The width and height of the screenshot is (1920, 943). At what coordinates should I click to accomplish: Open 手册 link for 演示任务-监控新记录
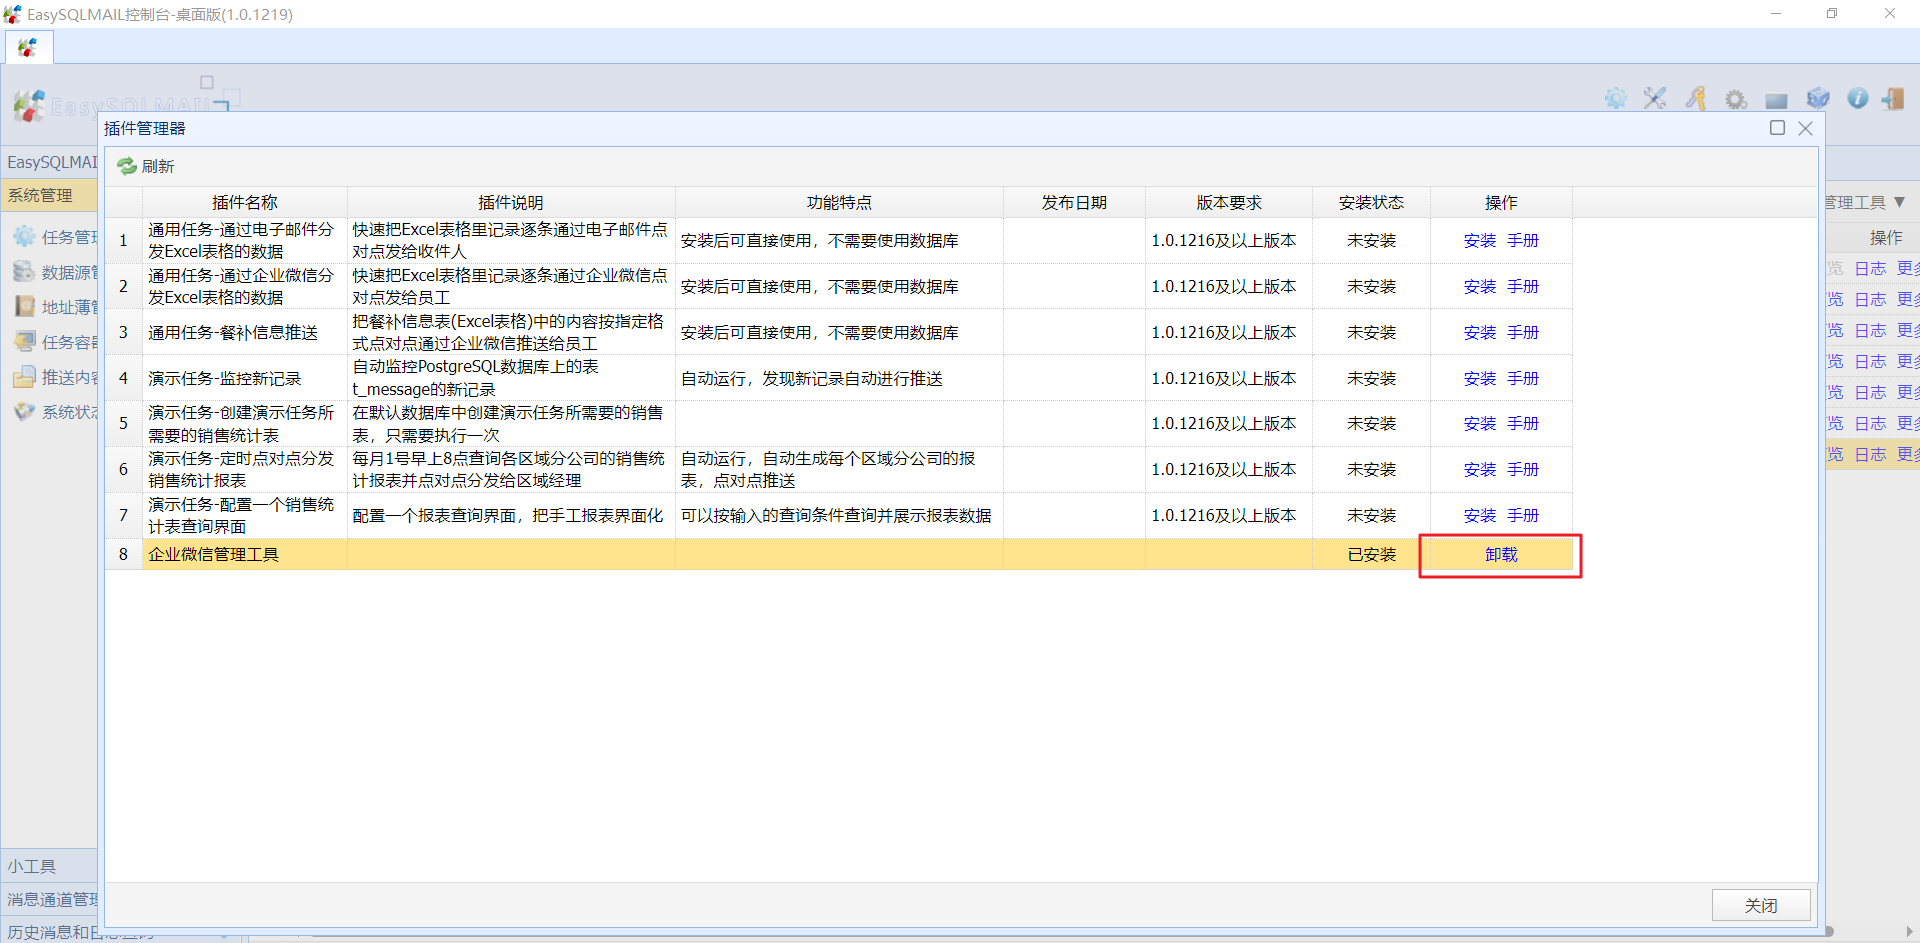[x=1523, y=379]
